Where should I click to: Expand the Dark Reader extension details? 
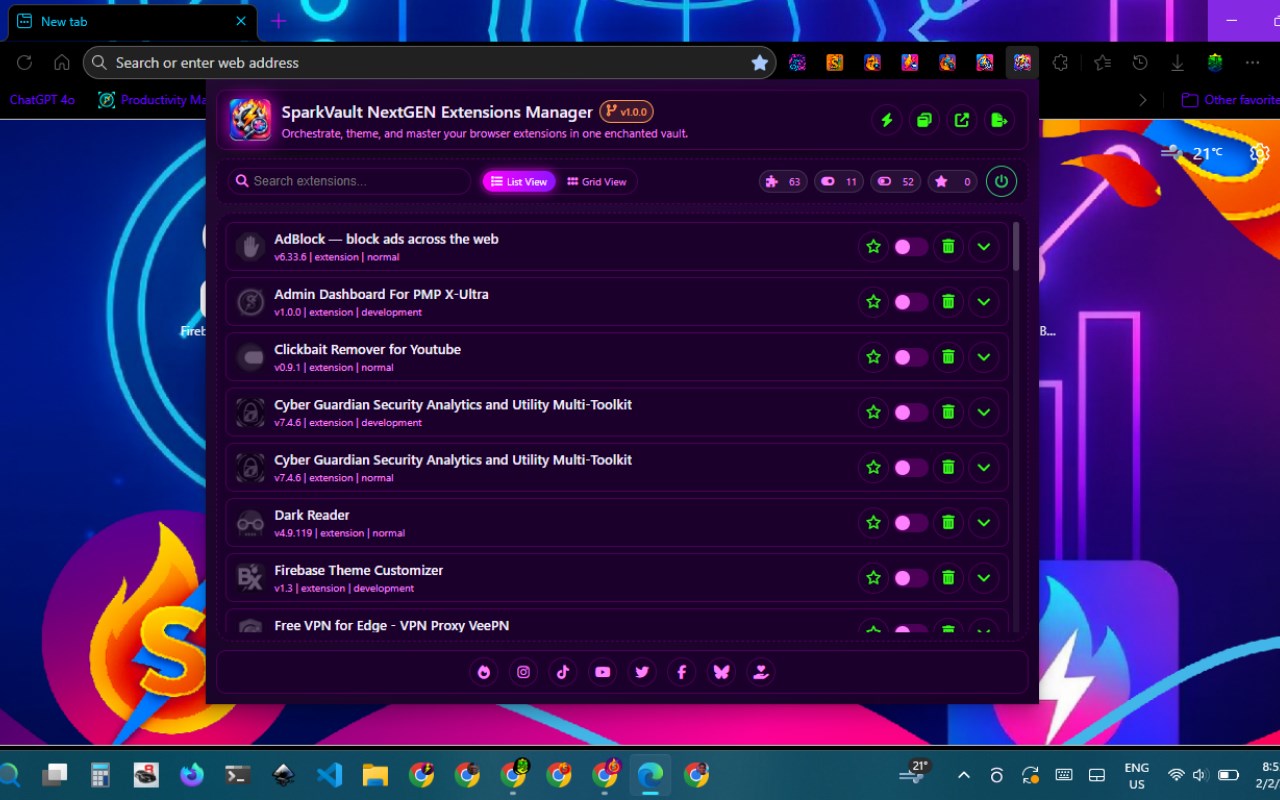pyautogui.click(x=984, y=522)
